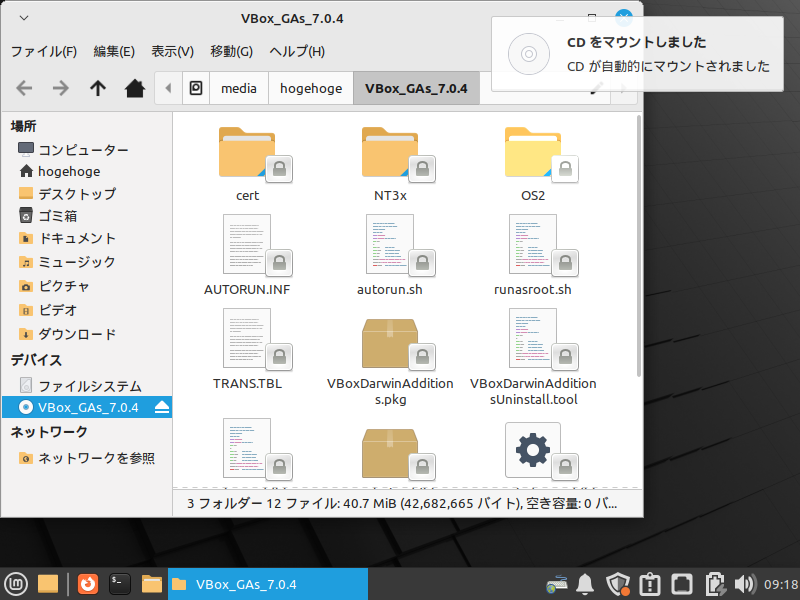800x600 pixels.
Task: Select the VBoxDarwinAdditions.pkg package
Action: click(391, 357)
